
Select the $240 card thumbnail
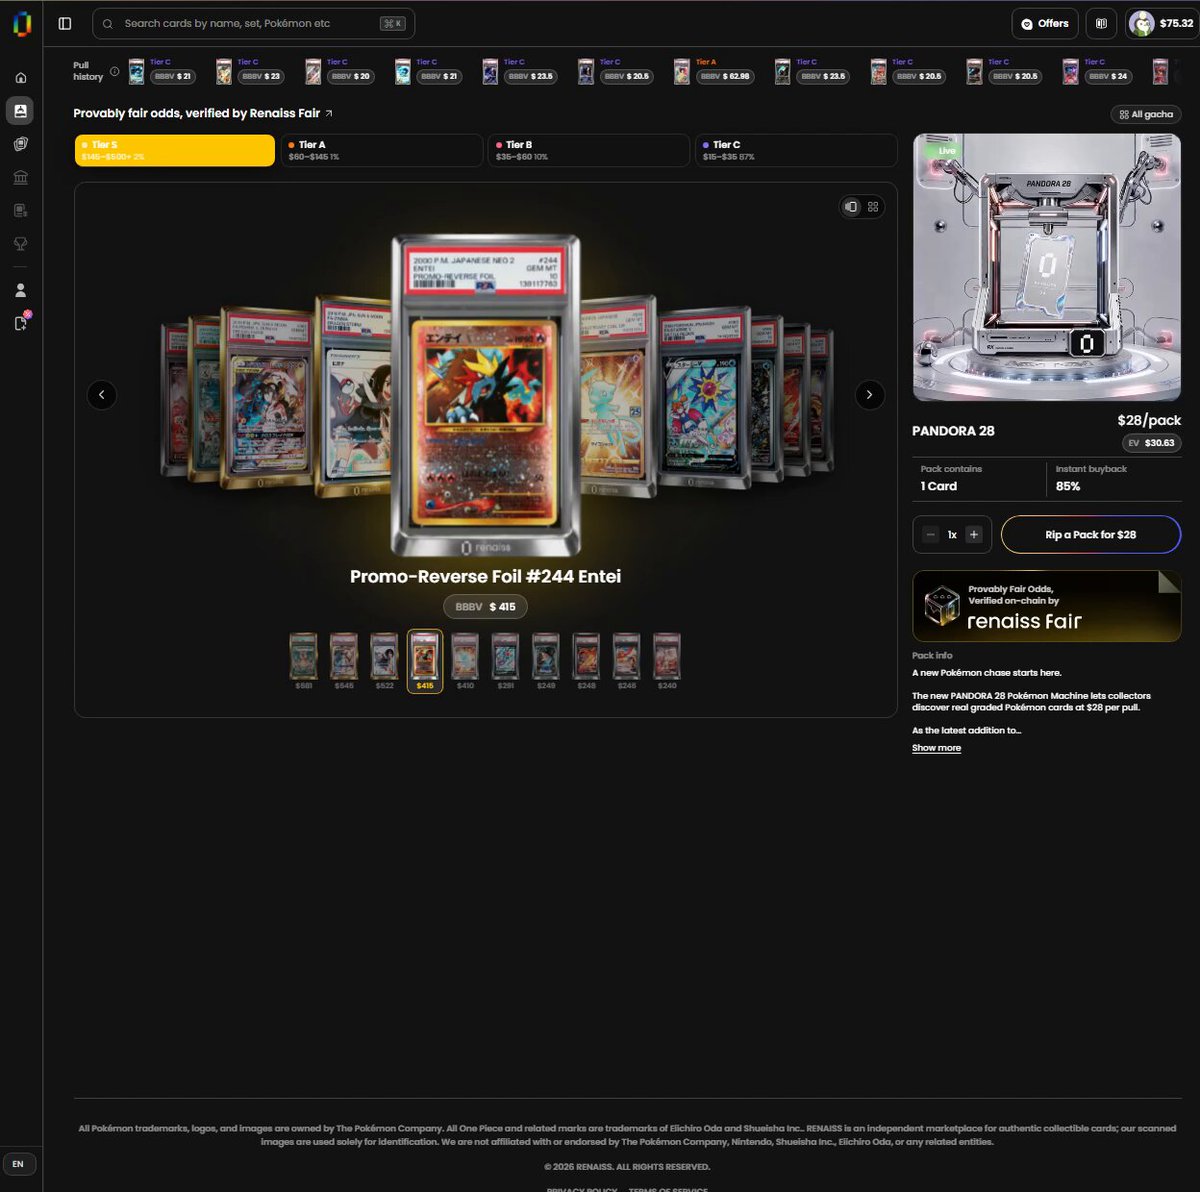pyautogui.click(x=667, y=661)
